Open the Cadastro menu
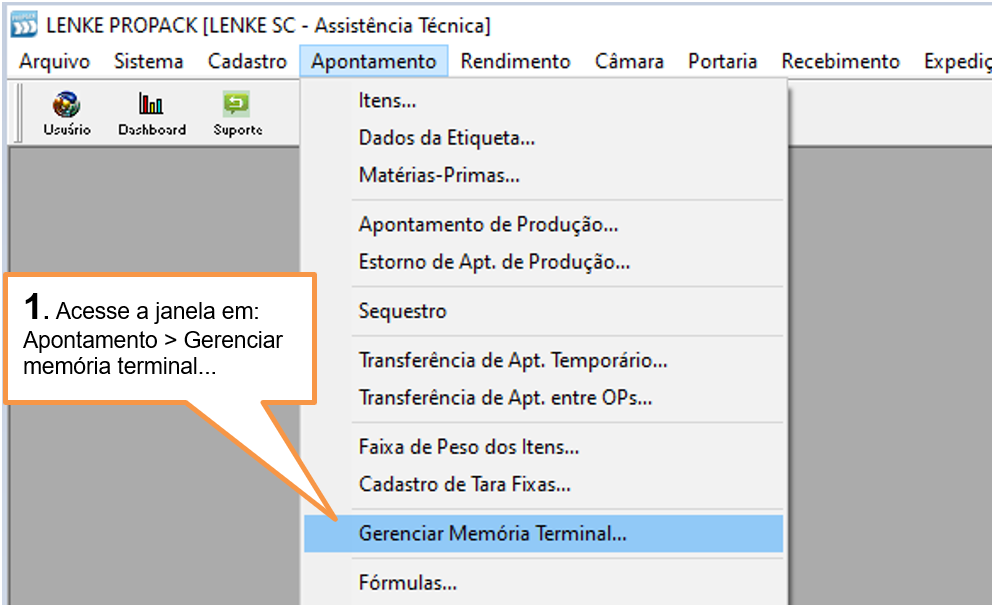Screen dimensions: 993x606 (247, 61)
